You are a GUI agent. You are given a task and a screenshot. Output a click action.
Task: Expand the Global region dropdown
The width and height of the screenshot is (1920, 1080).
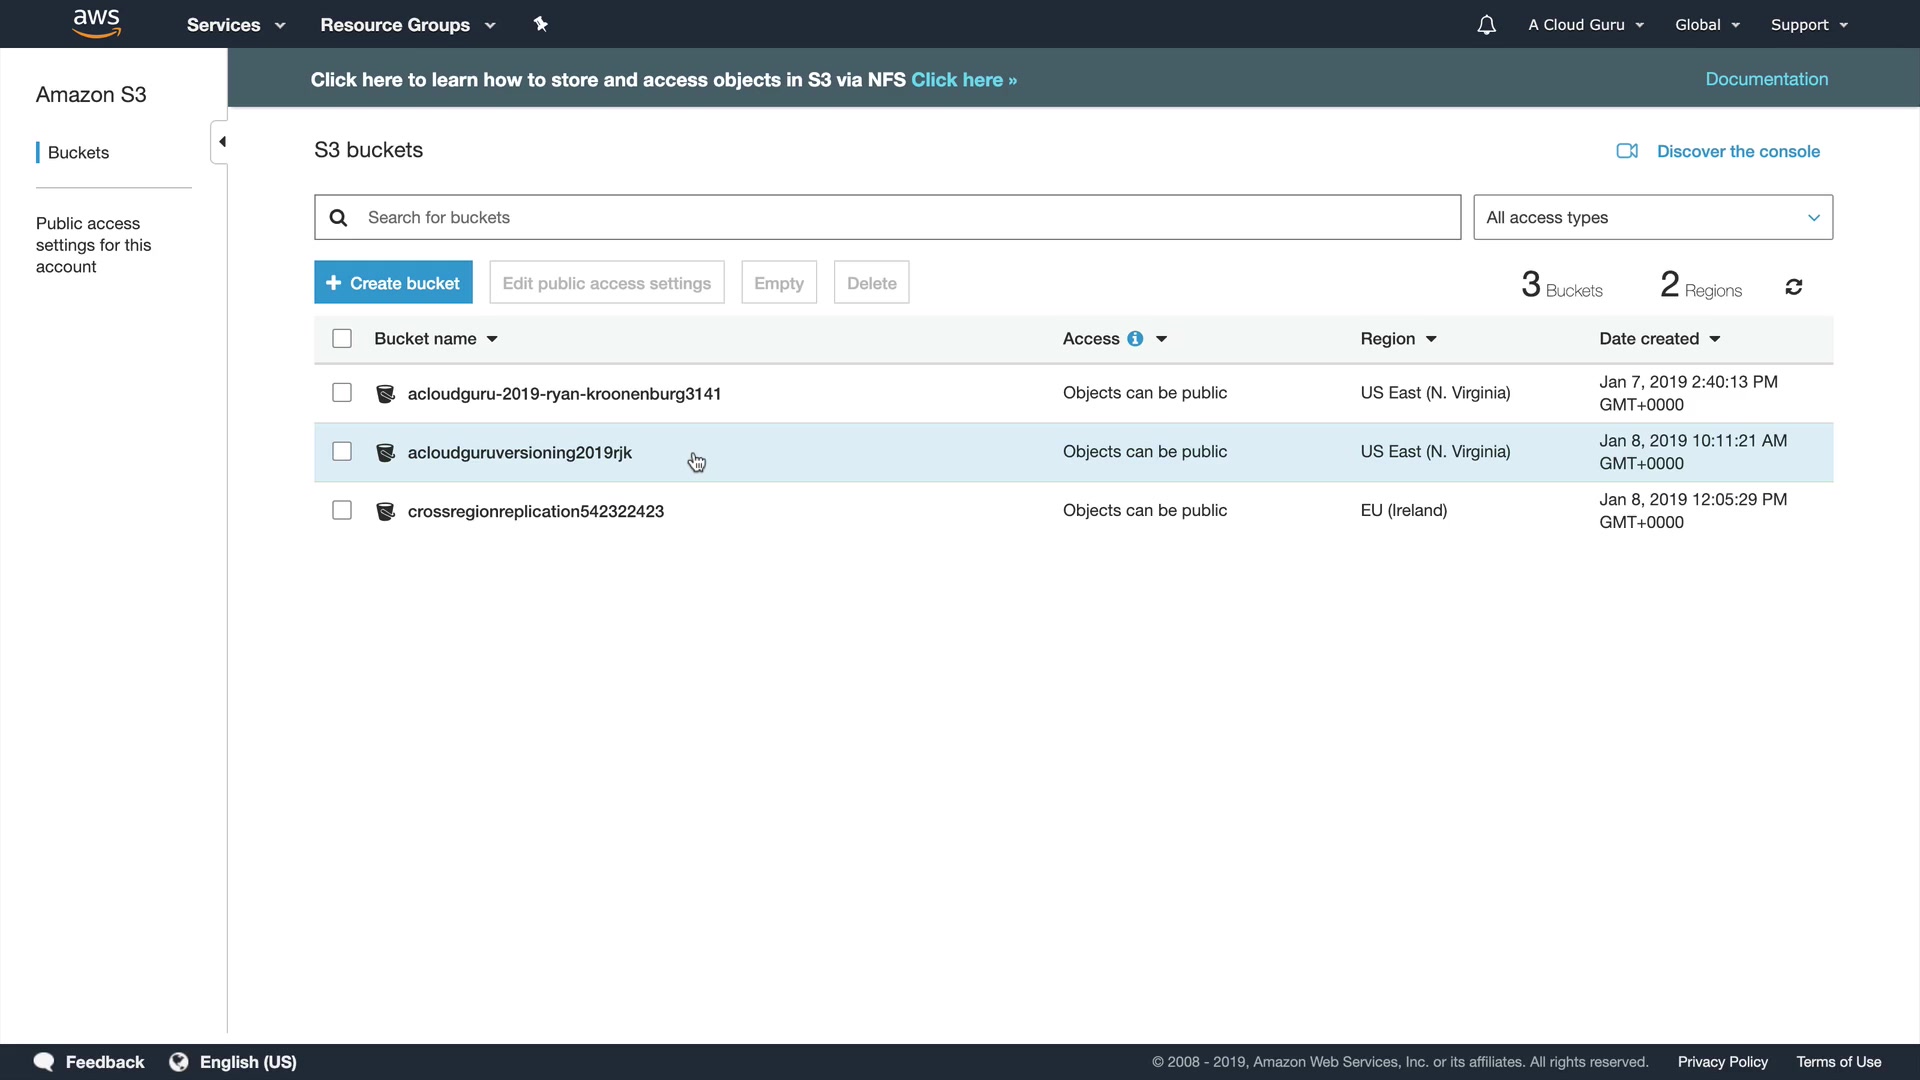1707,25
